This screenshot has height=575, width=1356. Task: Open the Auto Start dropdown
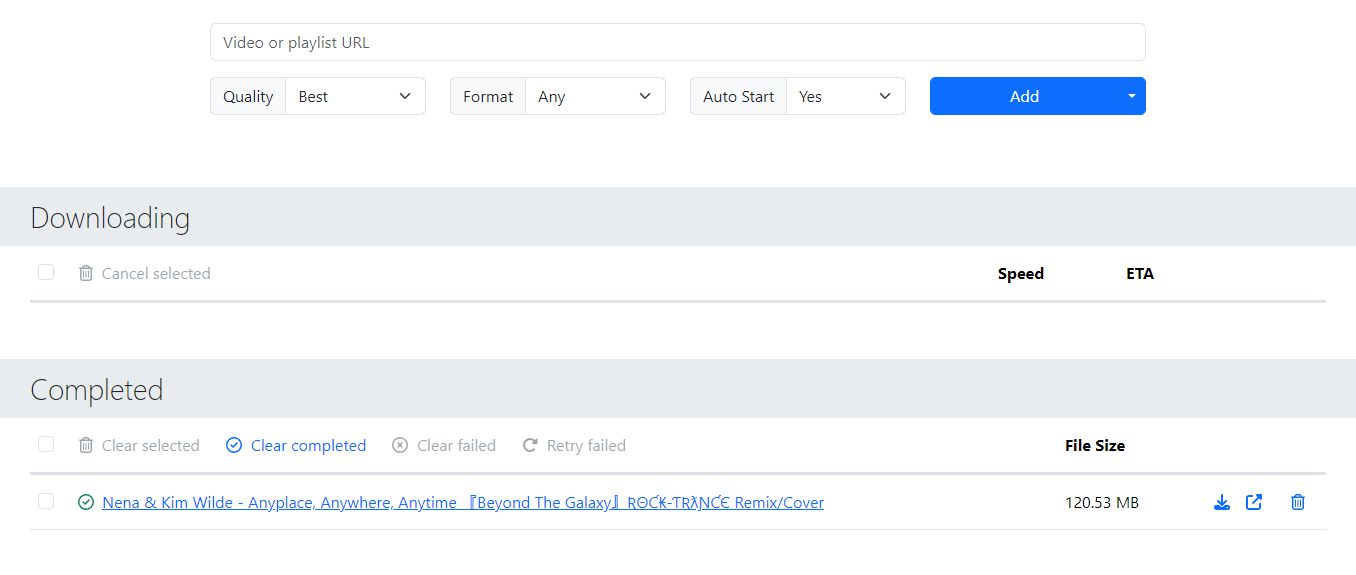point(845,96)
